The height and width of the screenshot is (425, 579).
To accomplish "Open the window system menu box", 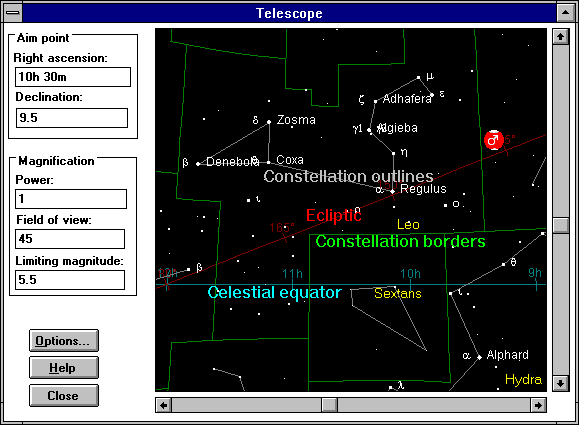I will pyautogui.click(x=13, y=13).
